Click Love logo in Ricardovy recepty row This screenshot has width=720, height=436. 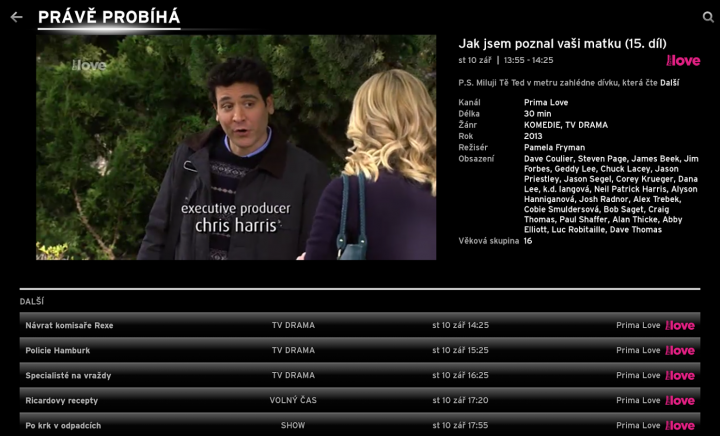click(680, 401)
